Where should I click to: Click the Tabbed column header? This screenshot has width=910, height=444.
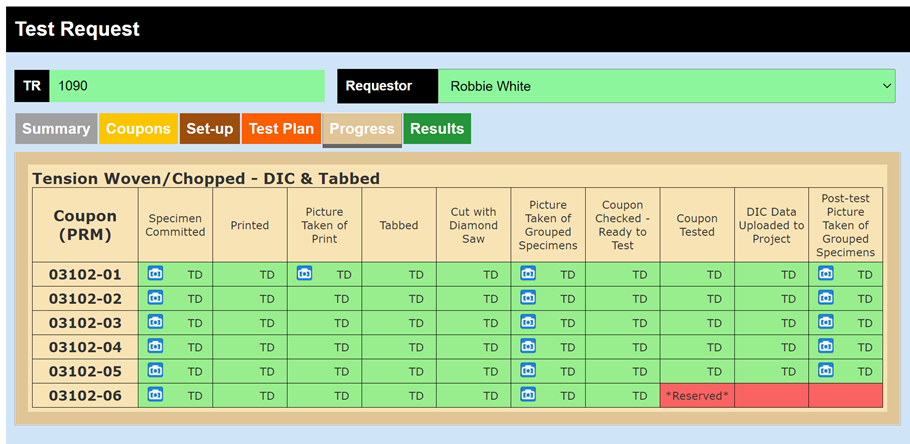399,225
